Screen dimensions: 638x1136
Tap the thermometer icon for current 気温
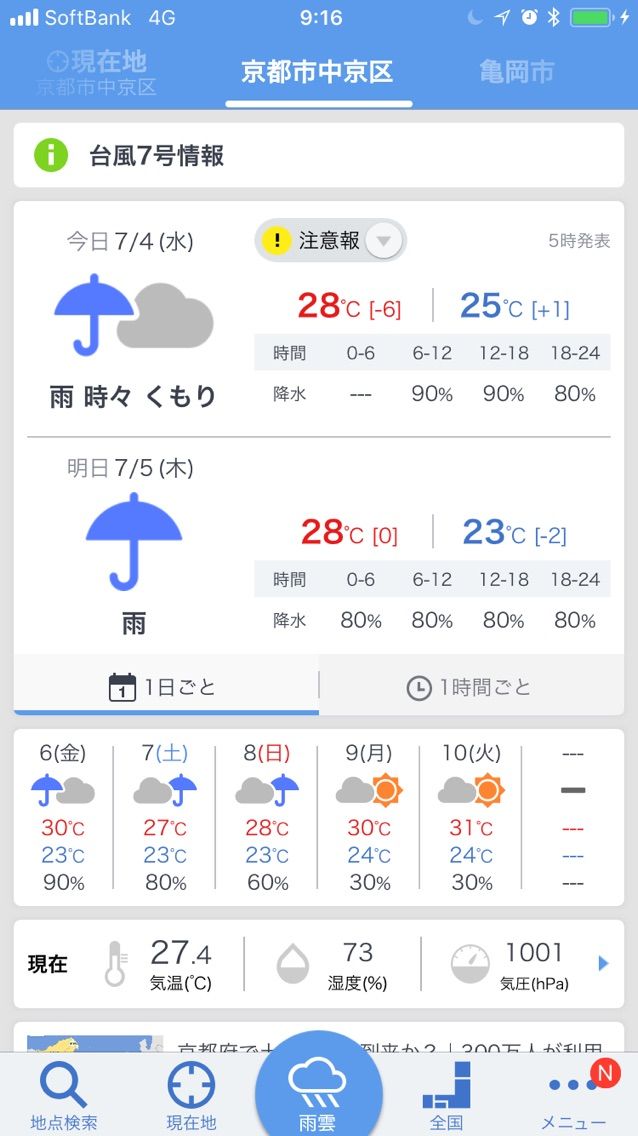[x=116, y=964]
